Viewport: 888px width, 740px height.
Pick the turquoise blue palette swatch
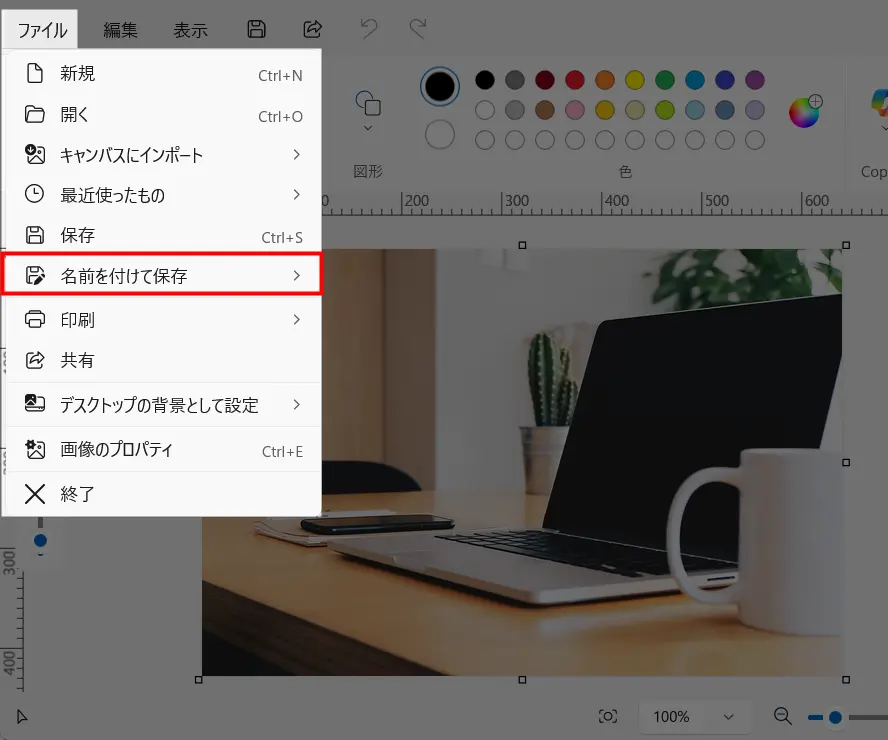(695, 80)
